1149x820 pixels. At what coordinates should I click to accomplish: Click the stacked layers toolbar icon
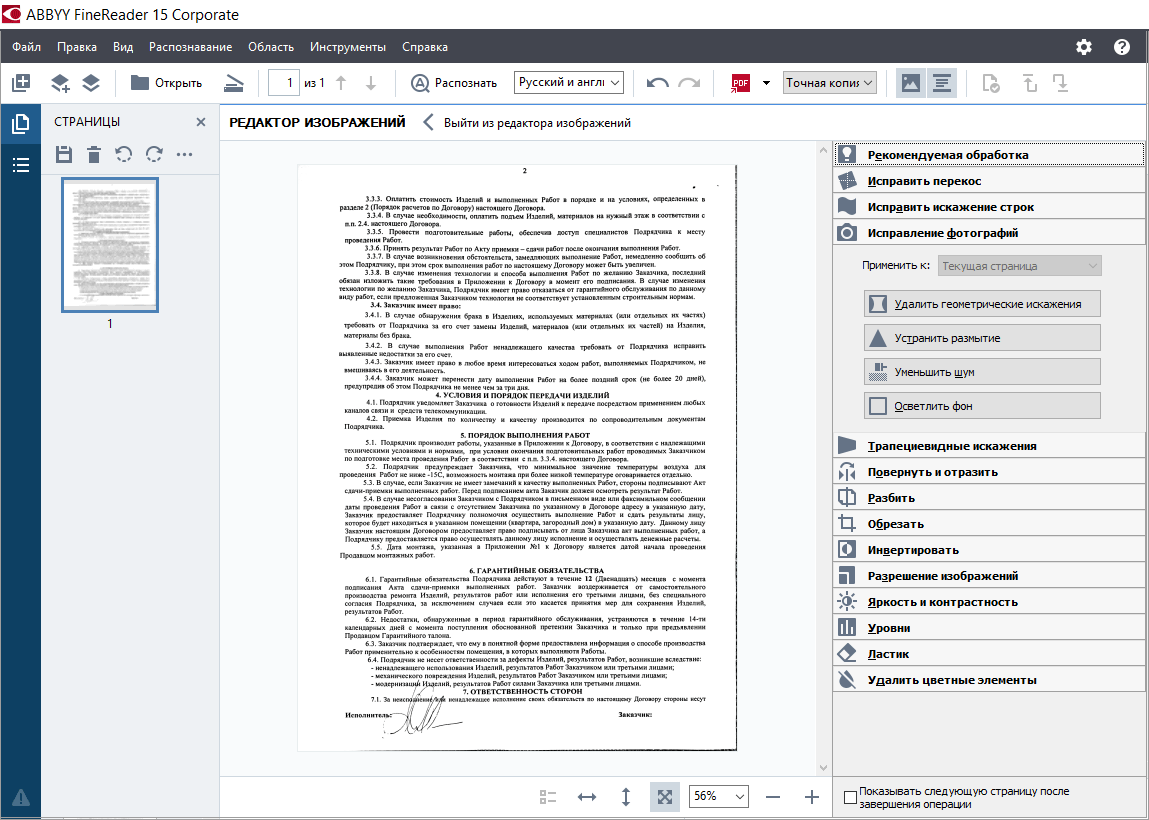91,83
